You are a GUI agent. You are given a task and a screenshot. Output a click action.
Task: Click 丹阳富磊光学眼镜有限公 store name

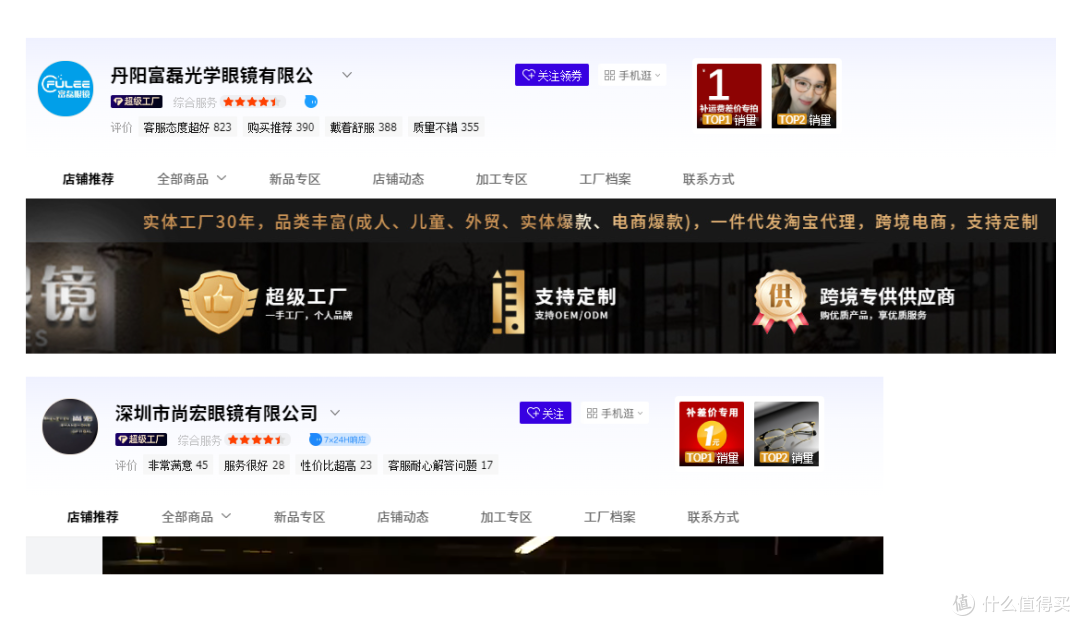click(x=212, y=75)
